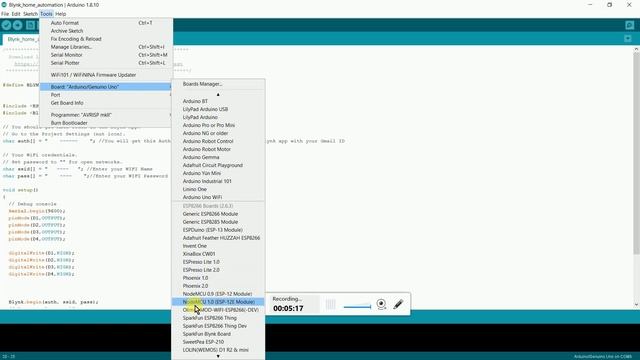Launch WiFi101 / WiFiNINA Firmware Updater
Viewport: 640px width, 360px height.
[106, 75]
